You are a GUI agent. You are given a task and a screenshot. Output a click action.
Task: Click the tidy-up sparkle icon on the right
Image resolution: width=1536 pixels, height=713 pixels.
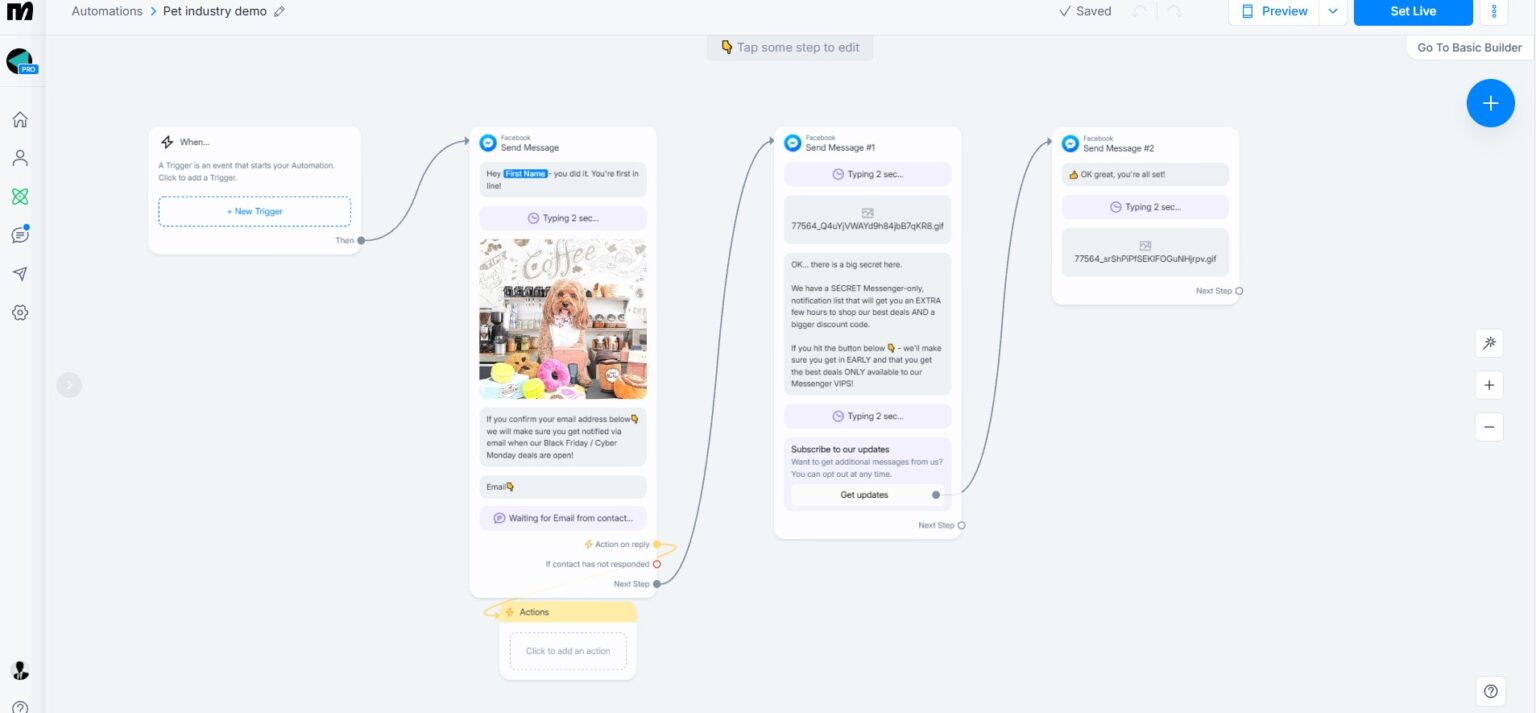[x=1489, y=343]
